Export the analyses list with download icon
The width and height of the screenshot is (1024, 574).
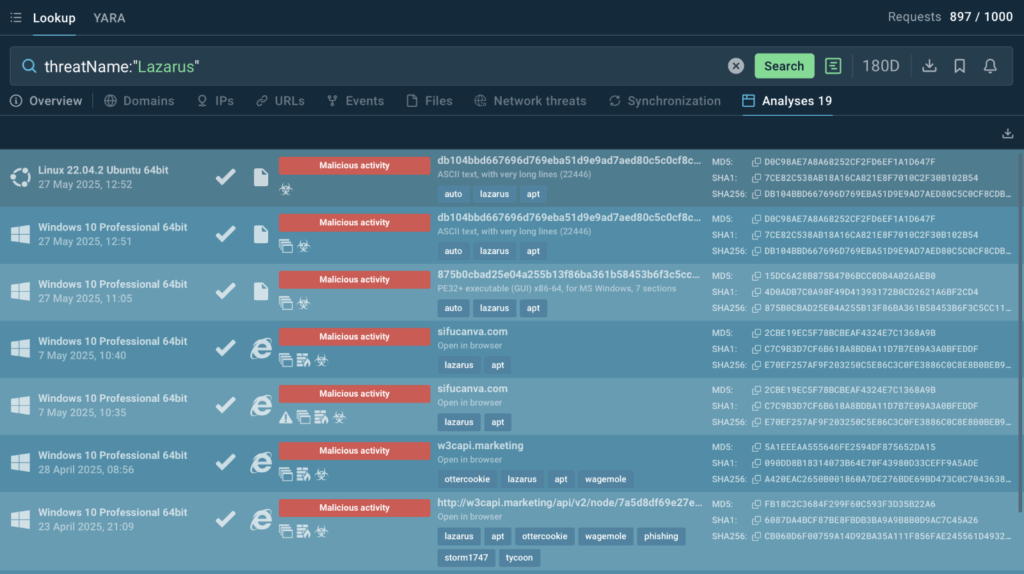click(1008, 133)
